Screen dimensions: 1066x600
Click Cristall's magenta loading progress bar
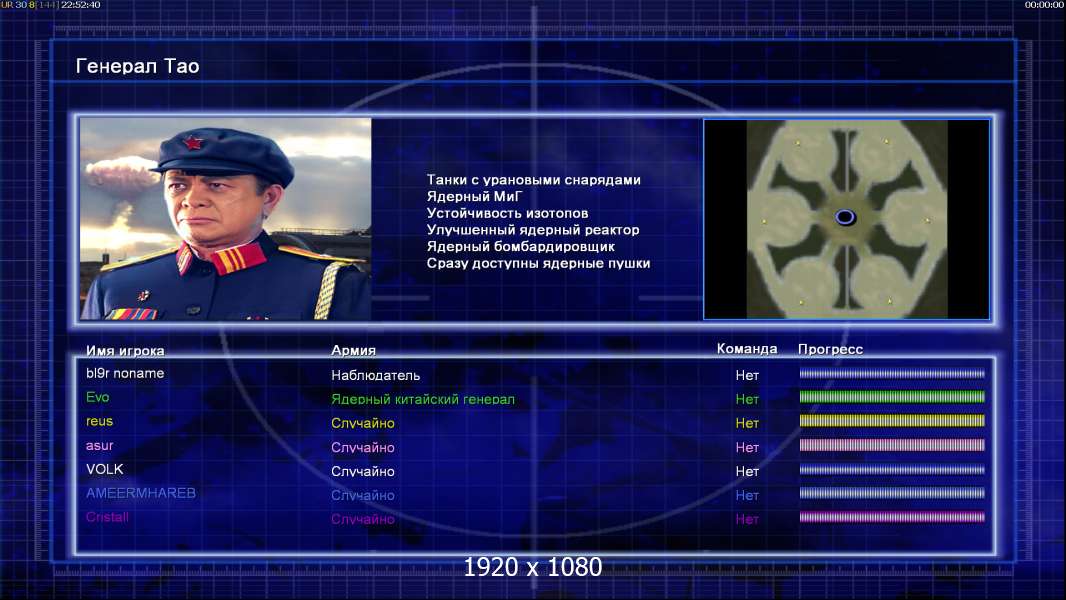pos(892,517)
